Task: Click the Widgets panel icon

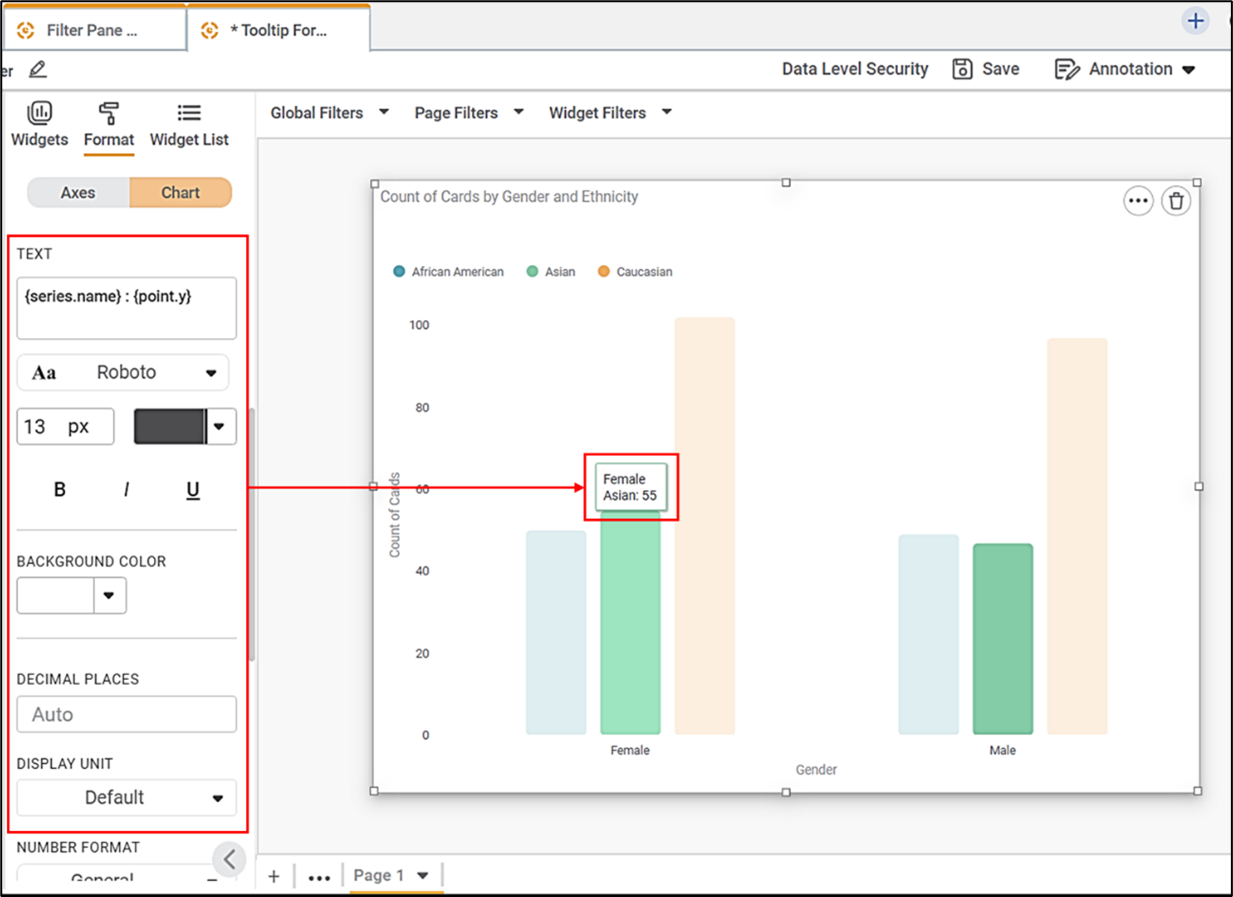Action: [40, 113]
